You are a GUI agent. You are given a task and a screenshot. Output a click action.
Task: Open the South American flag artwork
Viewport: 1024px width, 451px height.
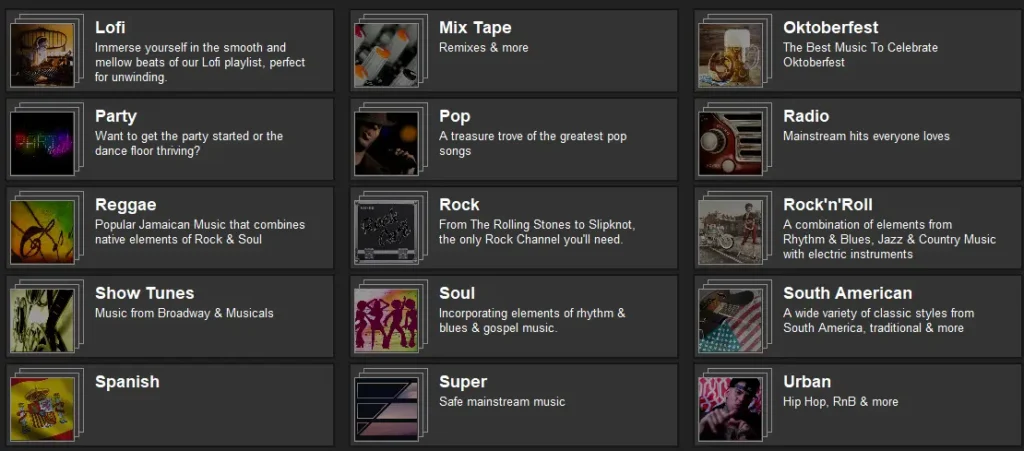pos(730,321)
